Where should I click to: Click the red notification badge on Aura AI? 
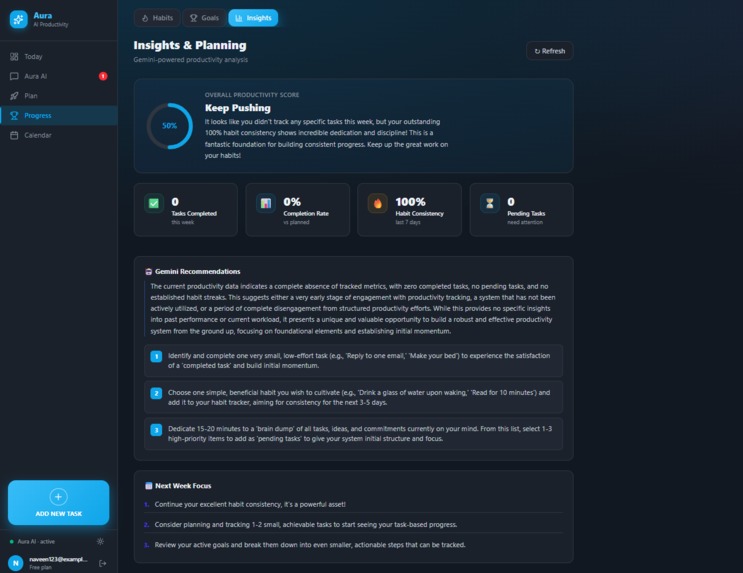[103, 76]
